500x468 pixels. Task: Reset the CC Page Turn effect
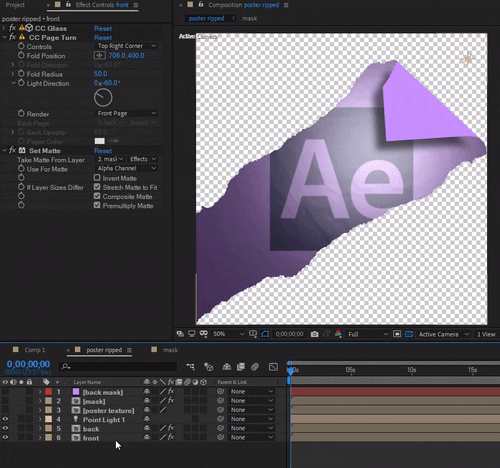click(103, 37)
